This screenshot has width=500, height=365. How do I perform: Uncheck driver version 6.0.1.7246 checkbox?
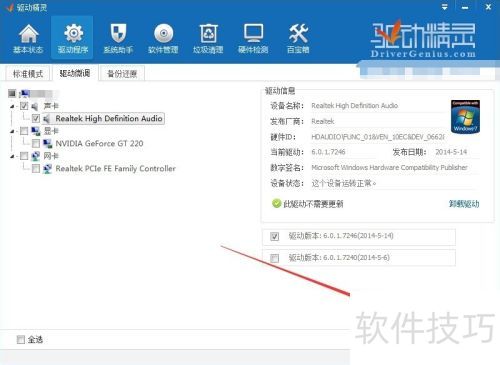pos(274,236)
